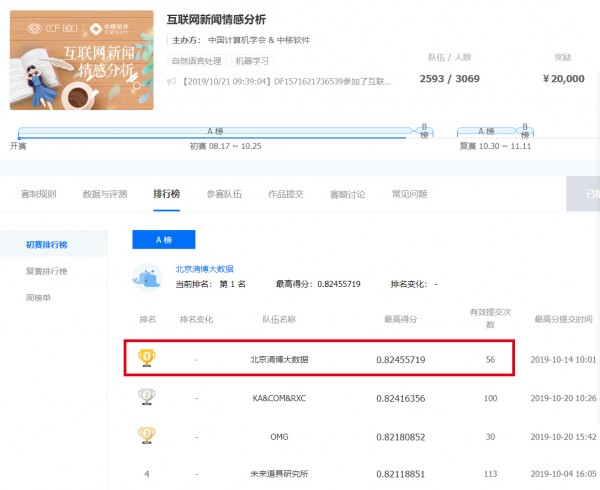600x490 pixels.
Task: Click the megaphone announcement icon
Action: 171,81
